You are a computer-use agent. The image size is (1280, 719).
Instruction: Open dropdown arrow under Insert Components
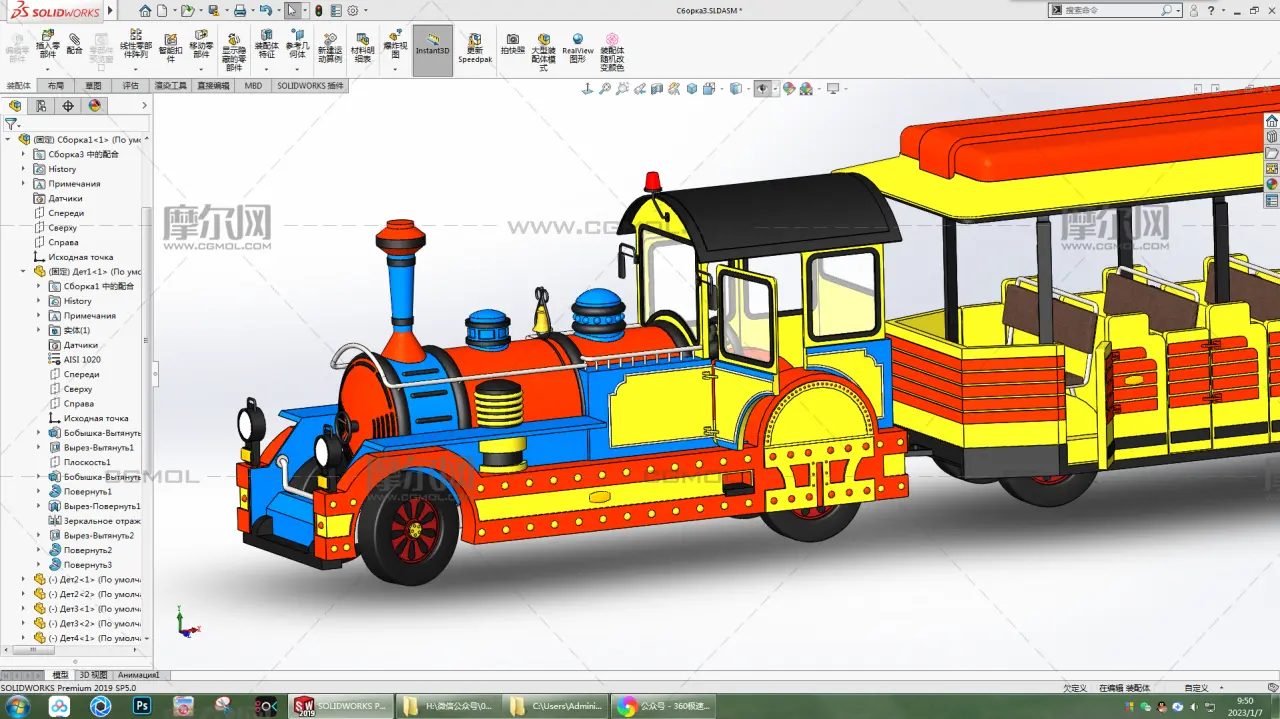(x=47, y=69)
